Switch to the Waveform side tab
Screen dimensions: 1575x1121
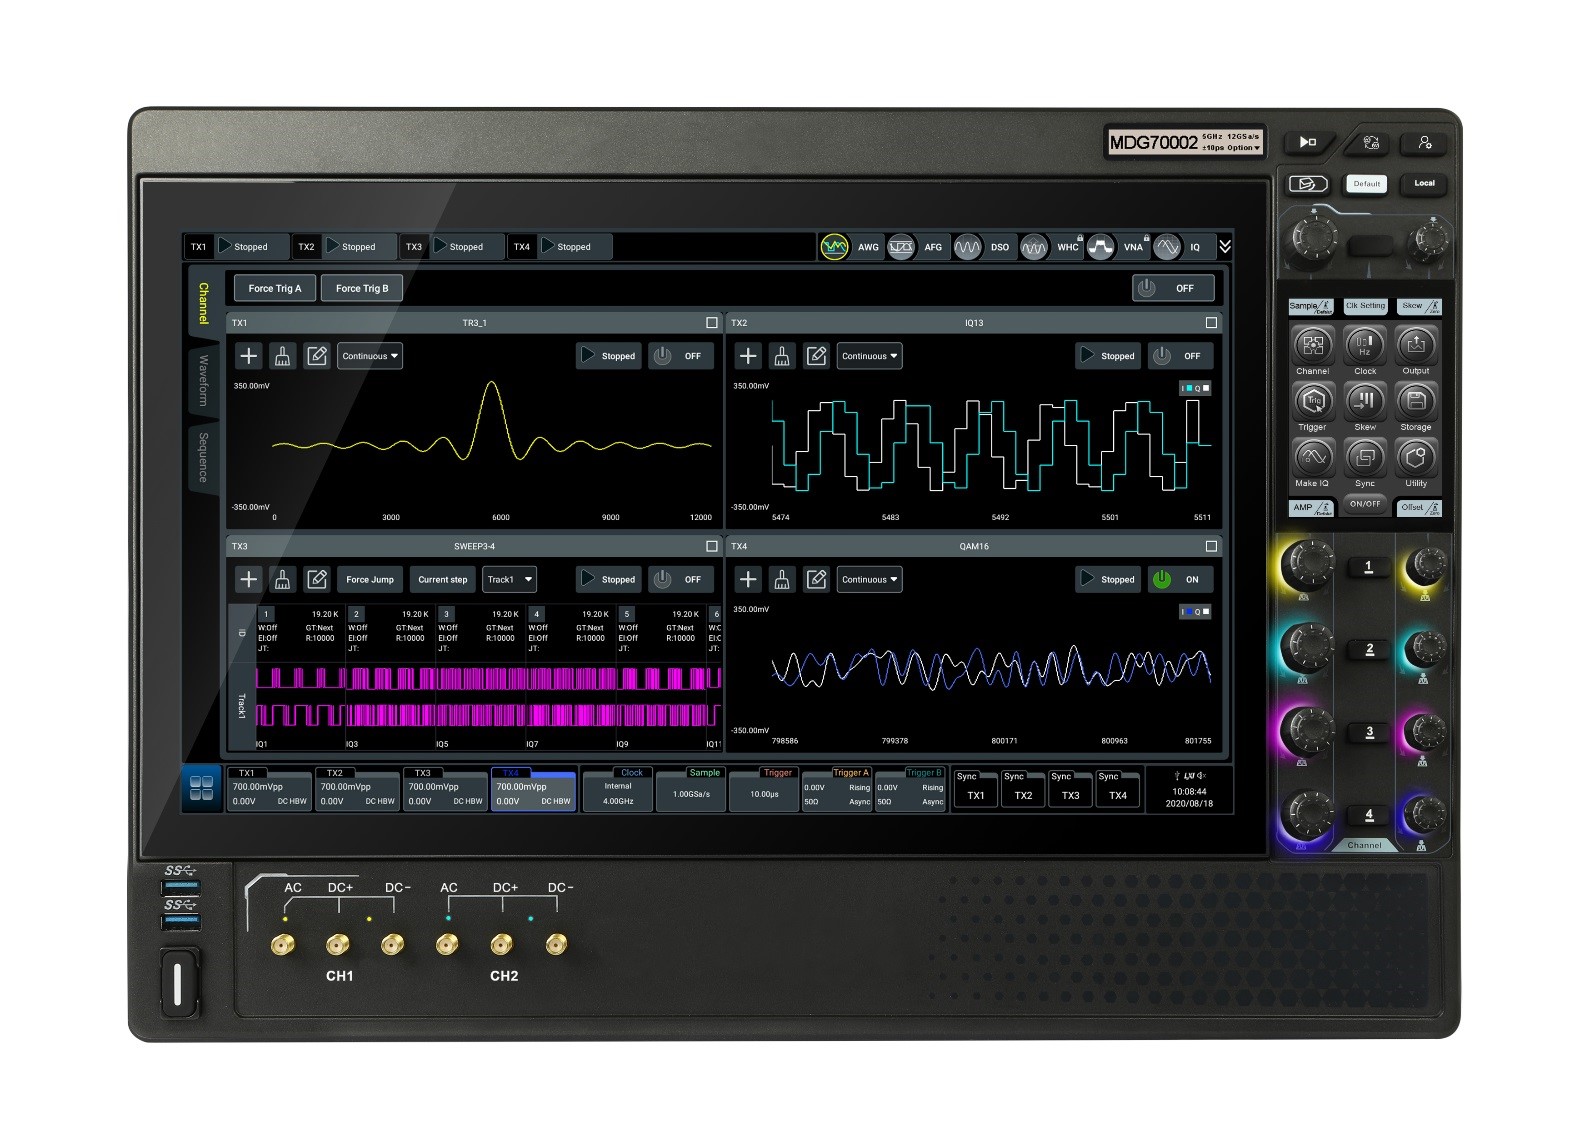pyautogui.click(x=203, y=380)
